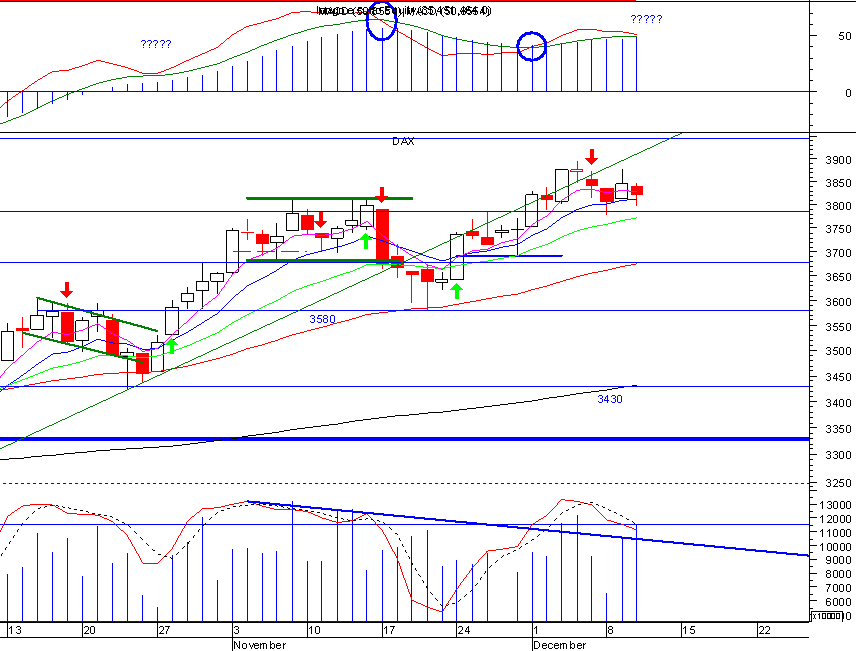Viewport: 856px width, 651px height.
Task: Click the 7000 volume axis label
Action: tap(838, 588)
